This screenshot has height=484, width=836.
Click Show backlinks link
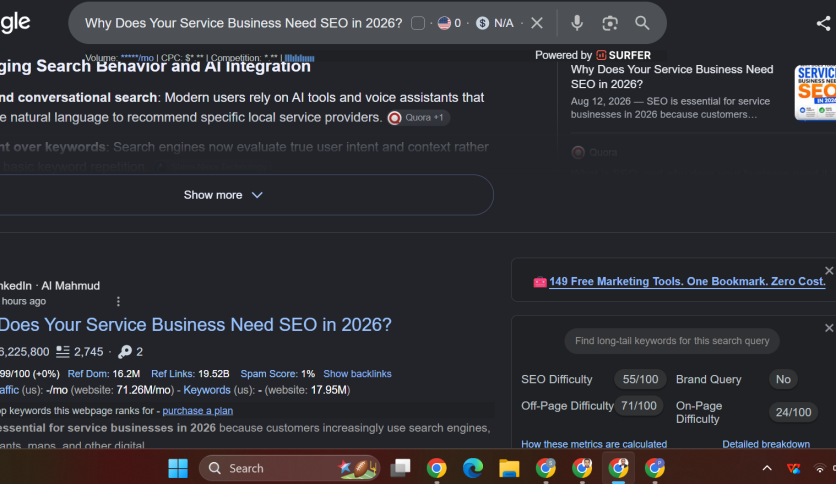pyautogui.click(x=357, y=374)
